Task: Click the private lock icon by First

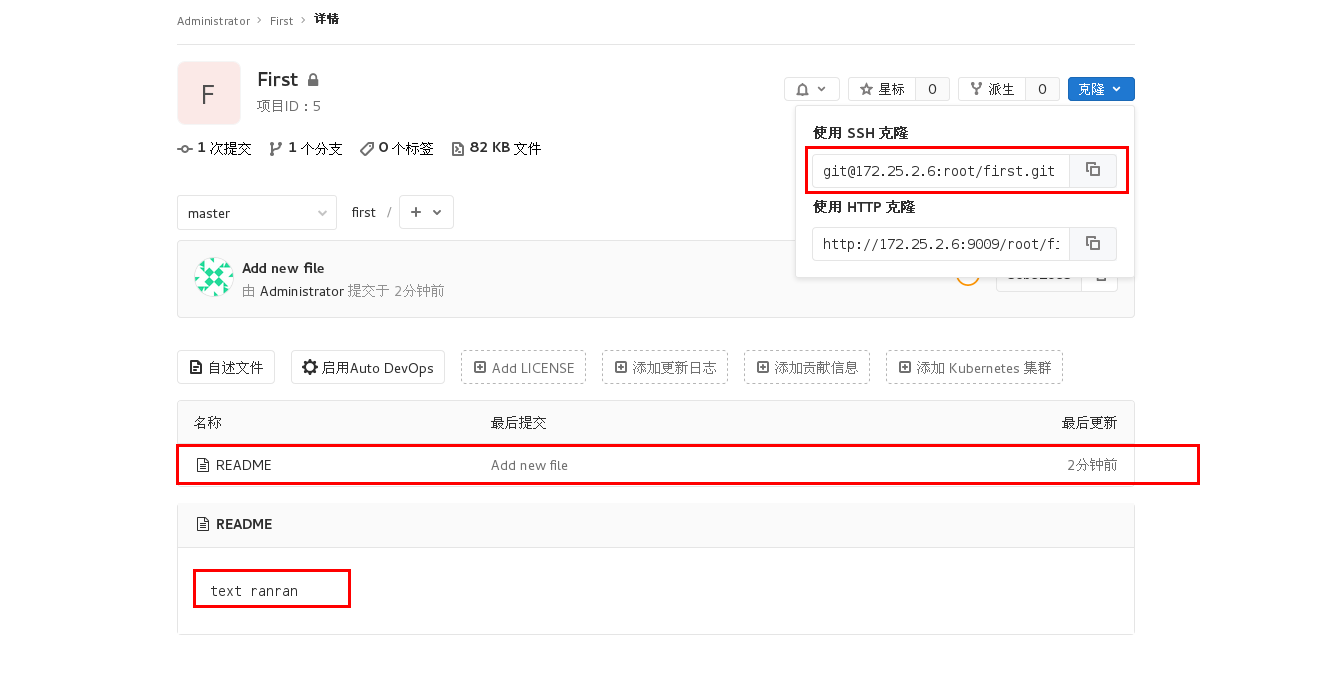Action: 313,80
